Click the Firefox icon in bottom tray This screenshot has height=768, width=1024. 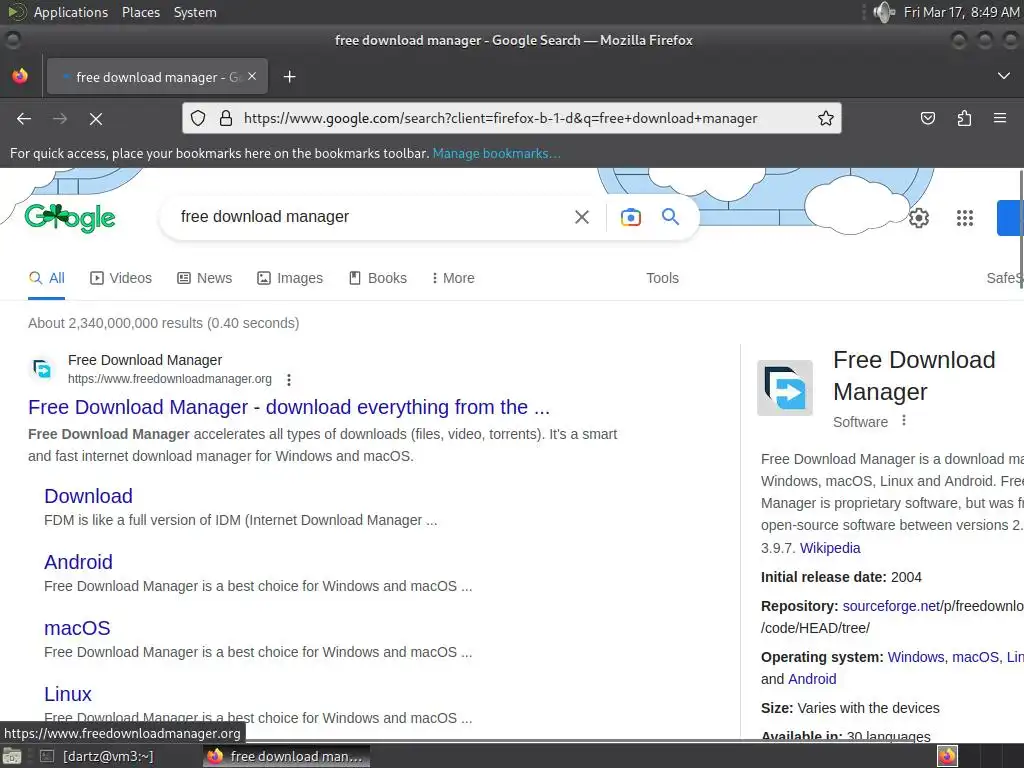pyautogui.click(x=947, y=756)
